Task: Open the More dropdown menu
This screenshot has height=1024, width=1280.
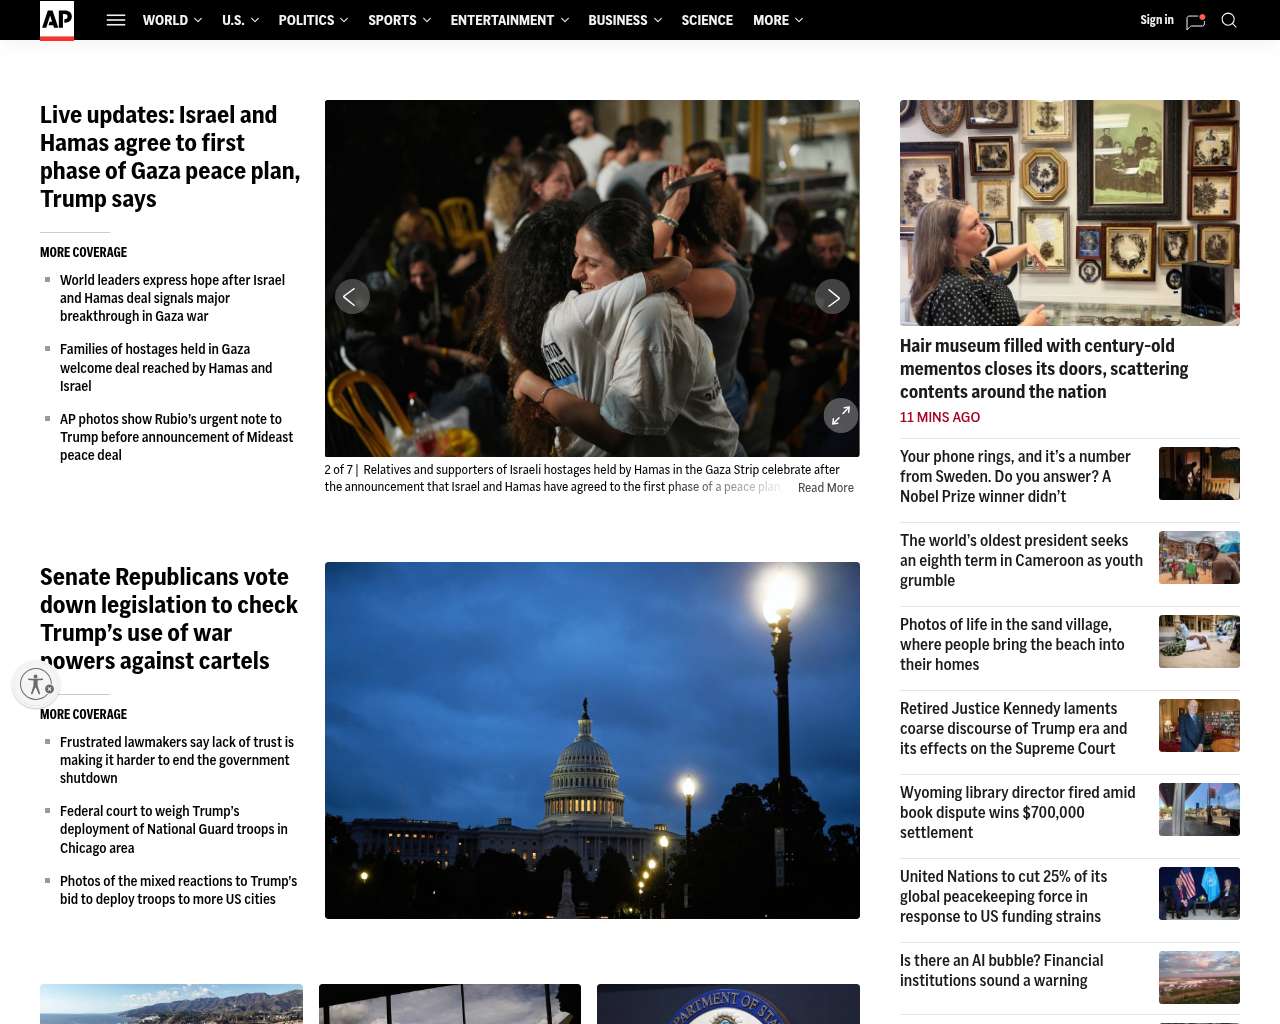Action: click(778, 20)
